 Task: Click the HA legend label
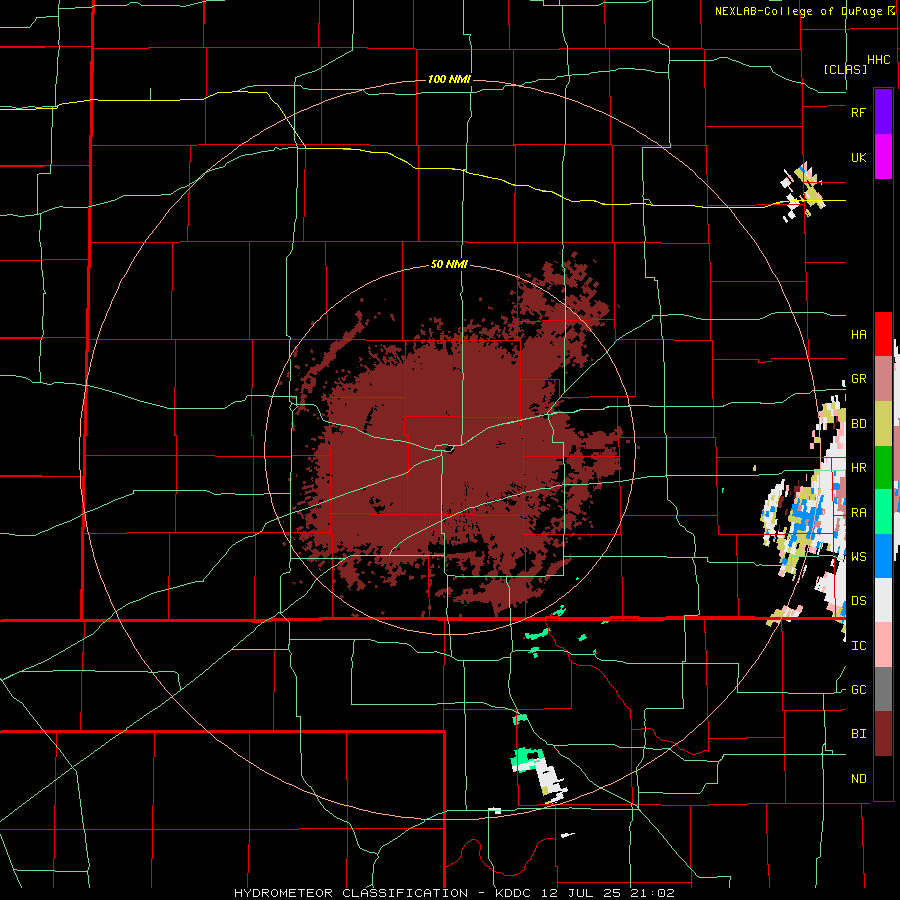point(858,335)
